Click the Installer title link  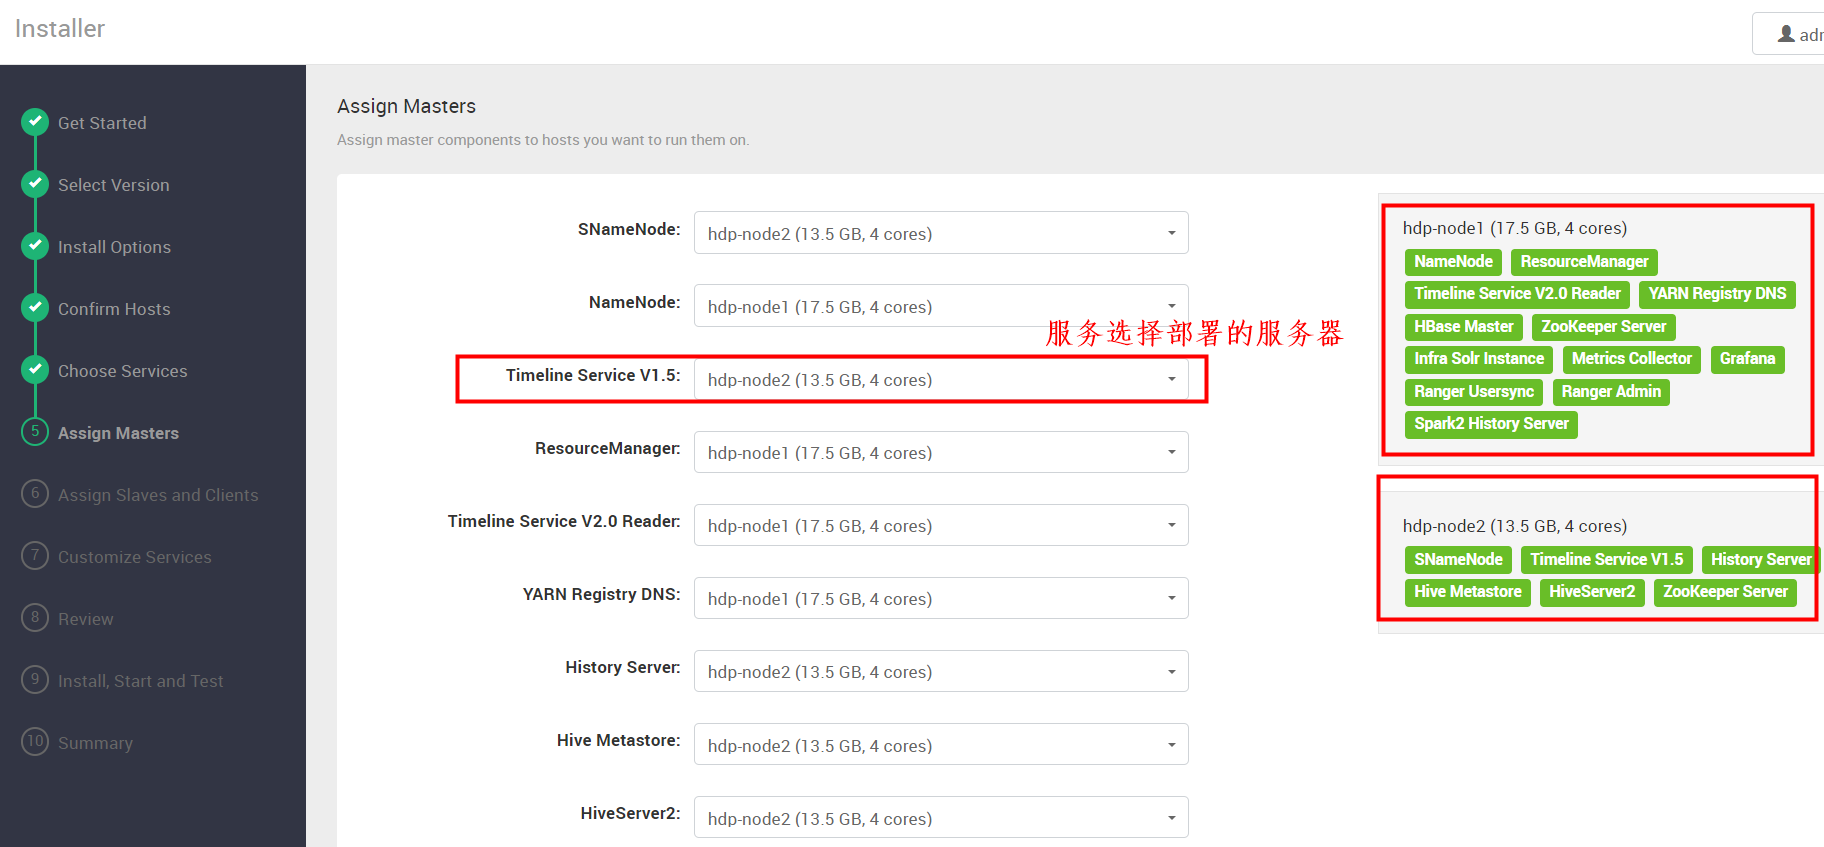(60, 29)
